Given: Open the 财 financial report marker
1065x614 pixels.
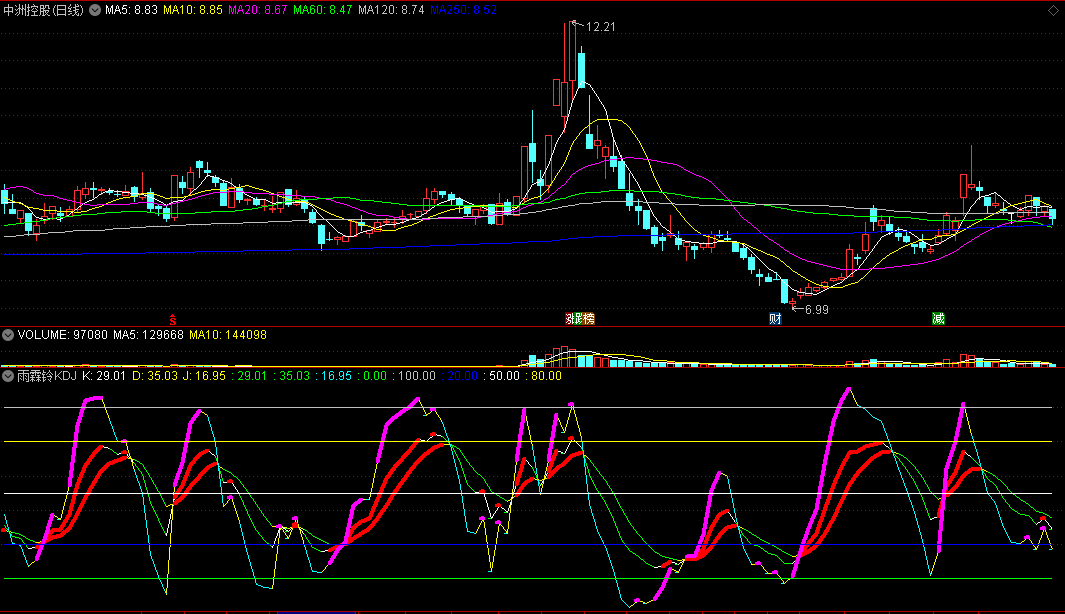Looking at the screenshot, I should (775, 319).
